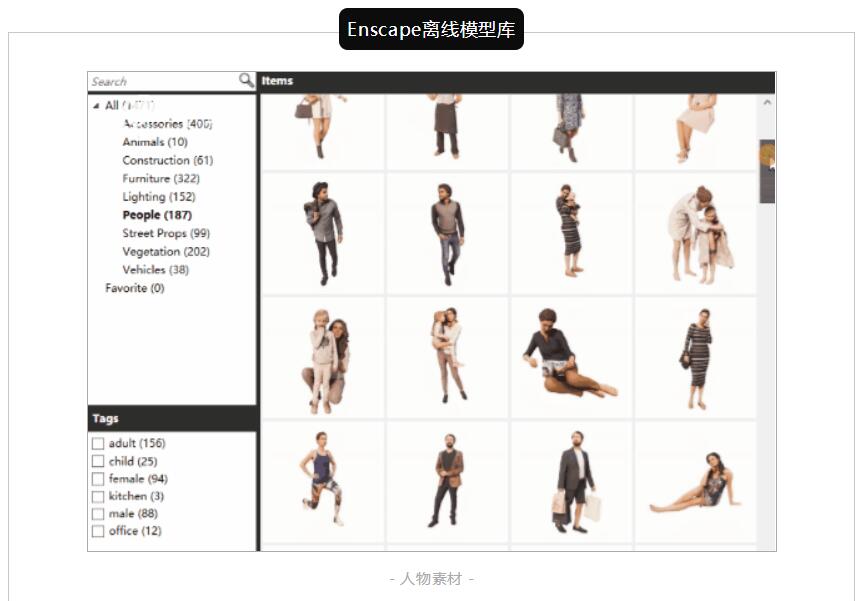Choose the Vegetation (202) category
Screen dimensions: 862x601
[x=166, y=251]
